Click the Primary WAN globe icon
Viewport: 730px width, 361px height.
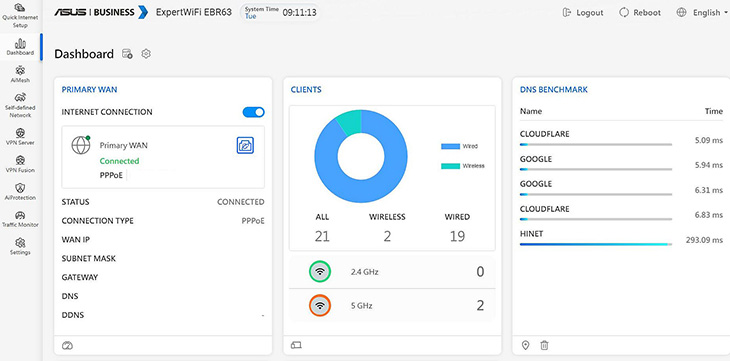point(81,145)
